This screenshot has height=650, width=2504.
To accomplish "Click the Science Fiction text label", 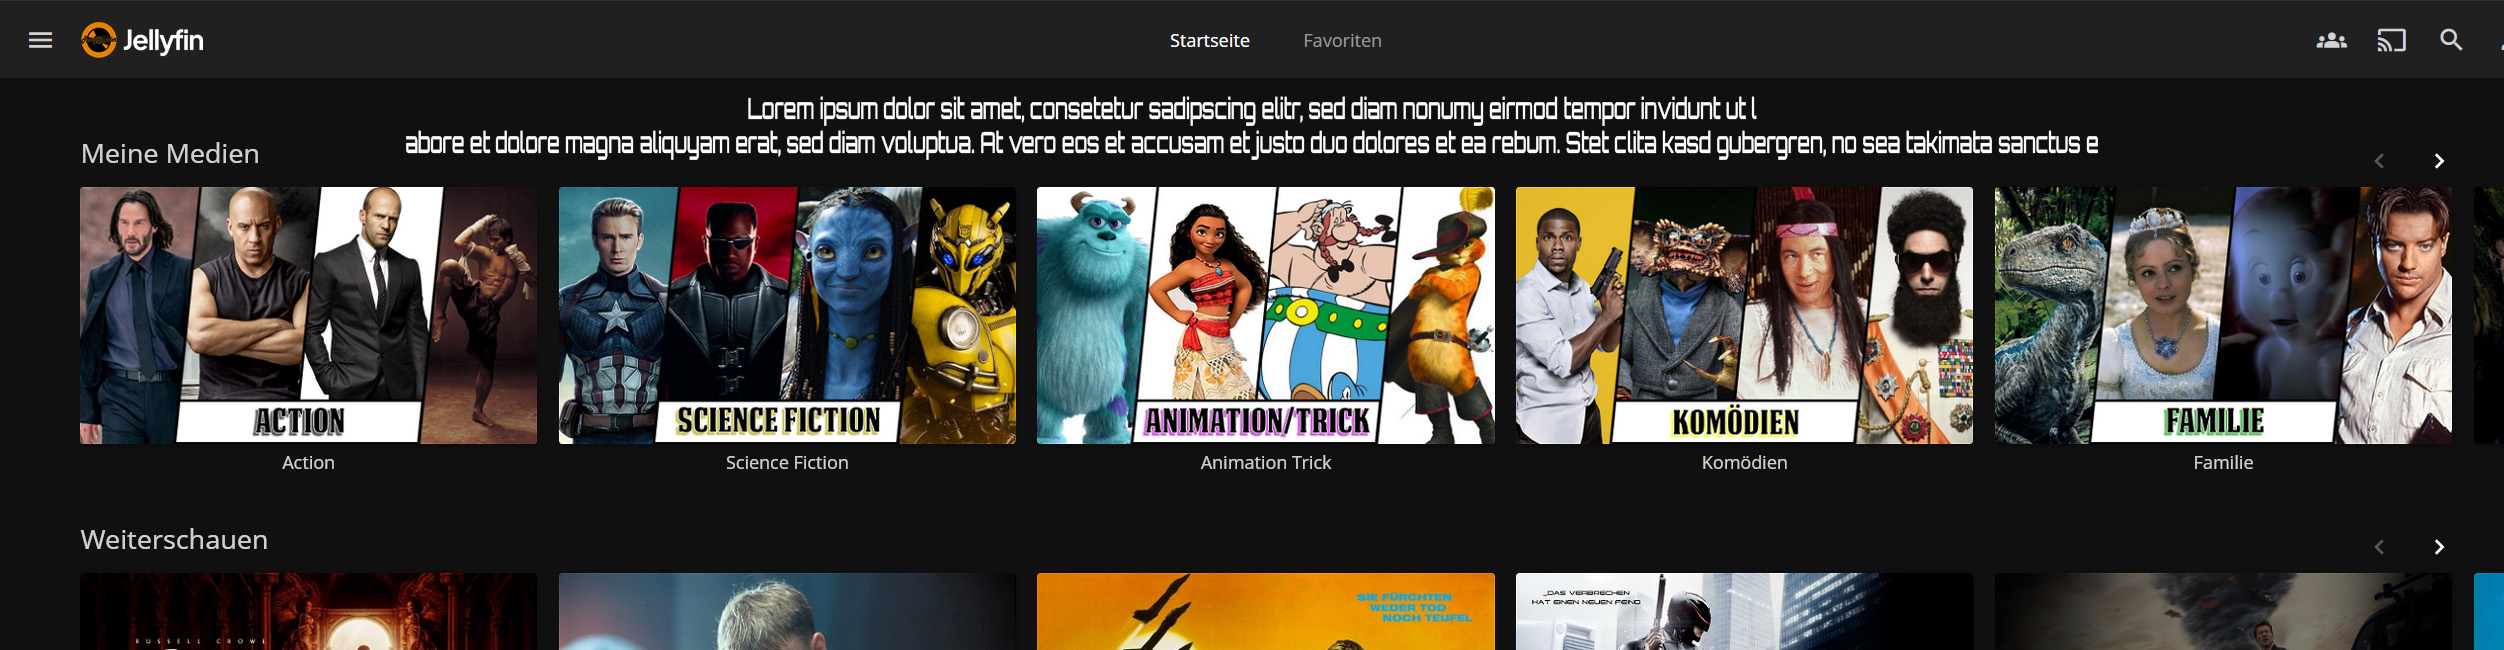I will 787,463.
